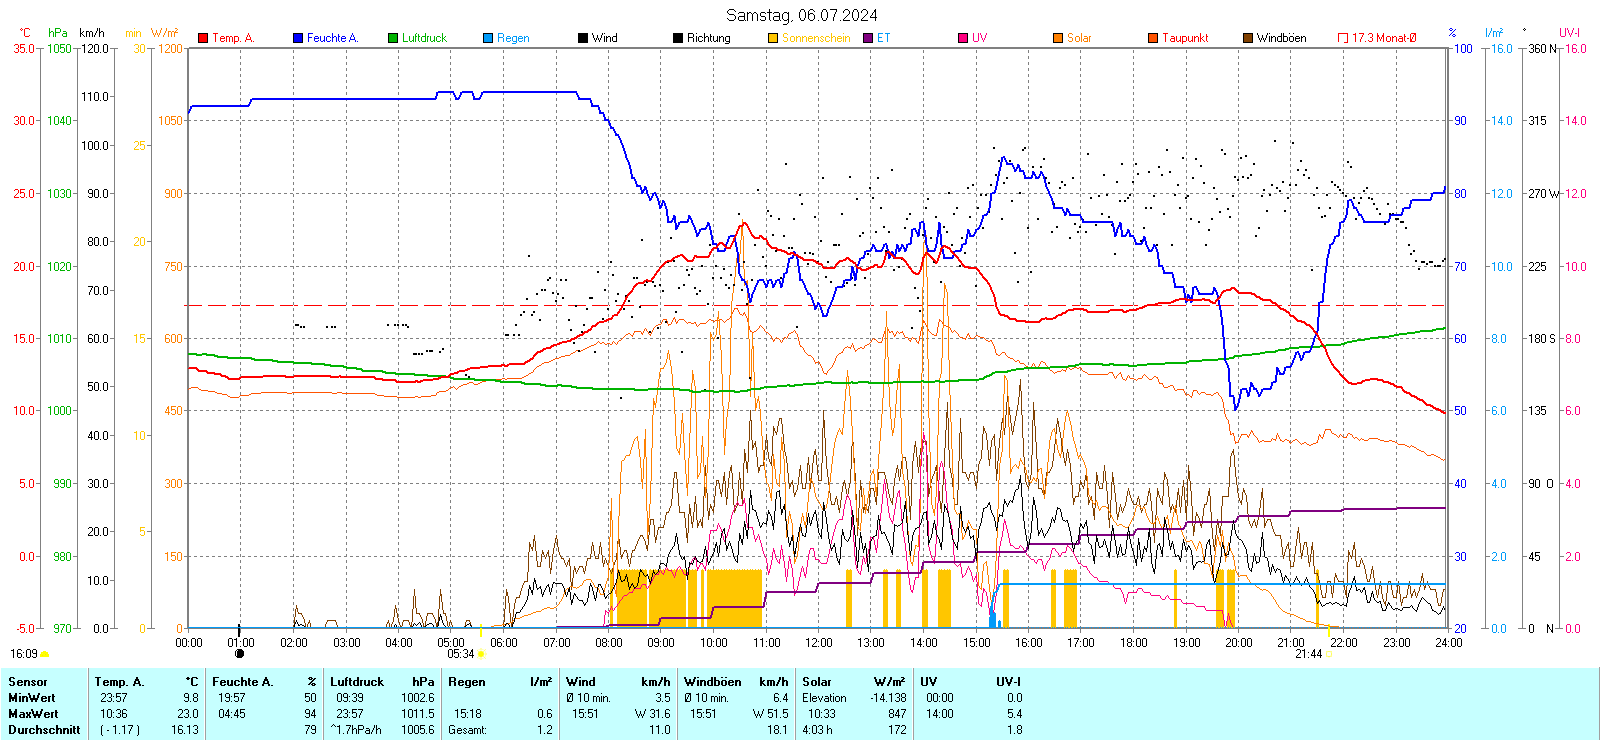Click the yellow icon beside 16:09

pos(44,654)
